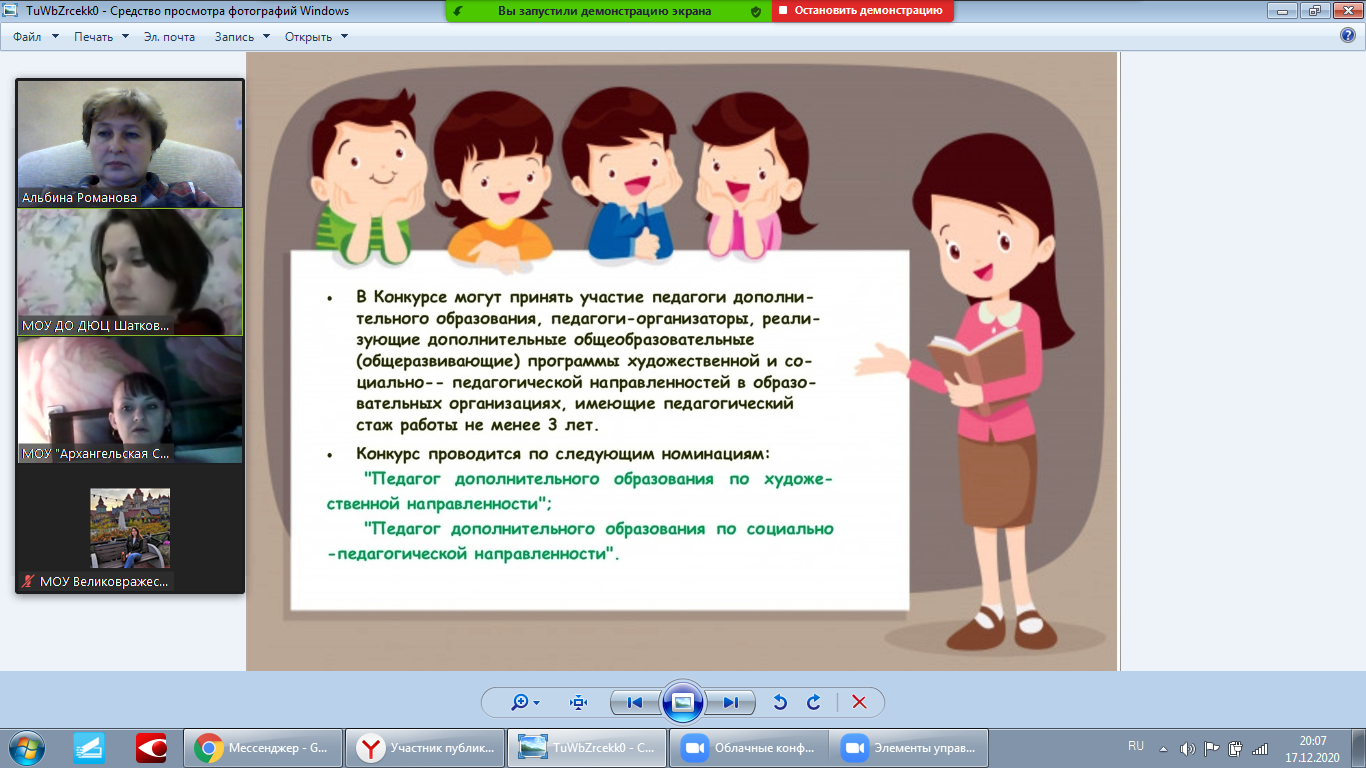The image size is (1366, 768).
Task: Open the Запись menu
Action: click(242, 37)
